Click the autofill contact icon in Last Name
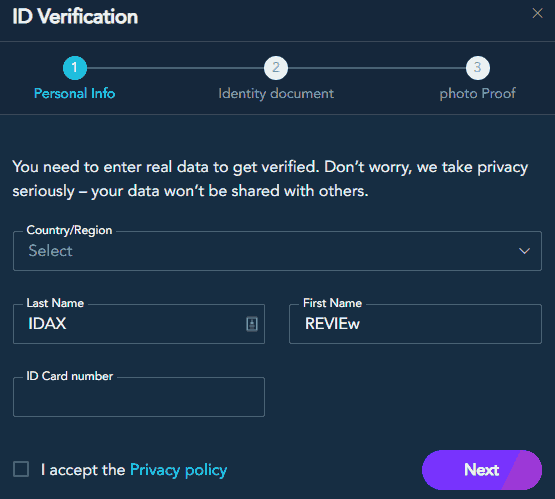Screen dimensions: 555x499 [x=252, y=324]
